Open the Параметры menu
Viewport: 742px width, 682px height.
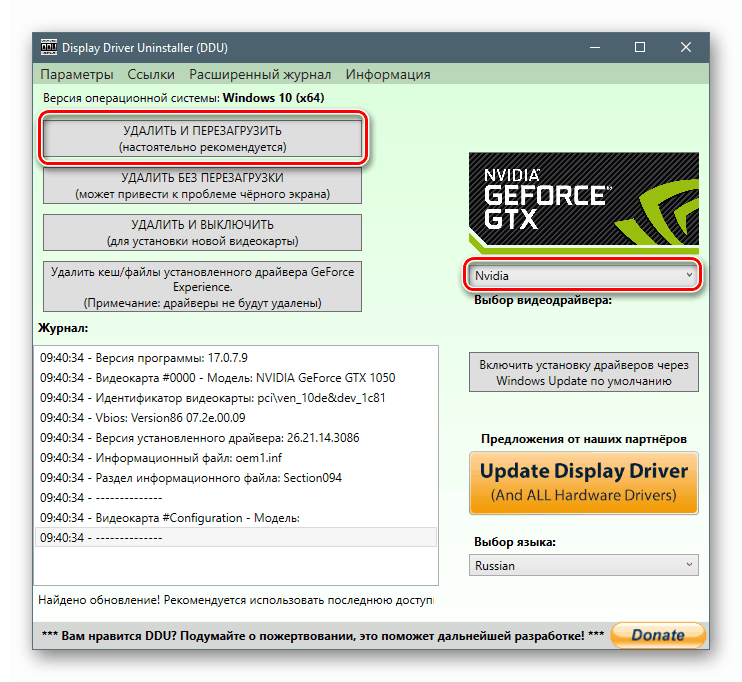click(77, 74)
